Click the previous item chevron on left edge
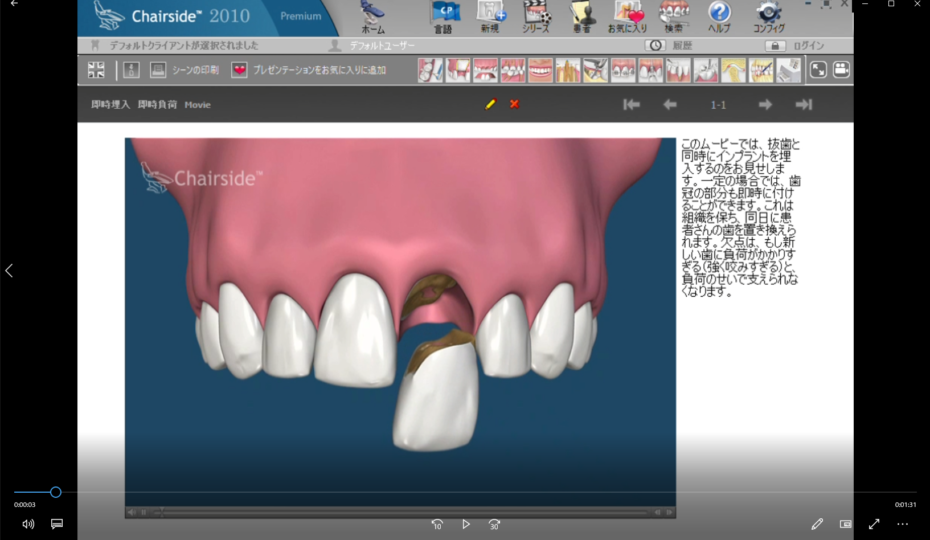The width and height of the screenshot is (930, 540). [x=9, y=271]
